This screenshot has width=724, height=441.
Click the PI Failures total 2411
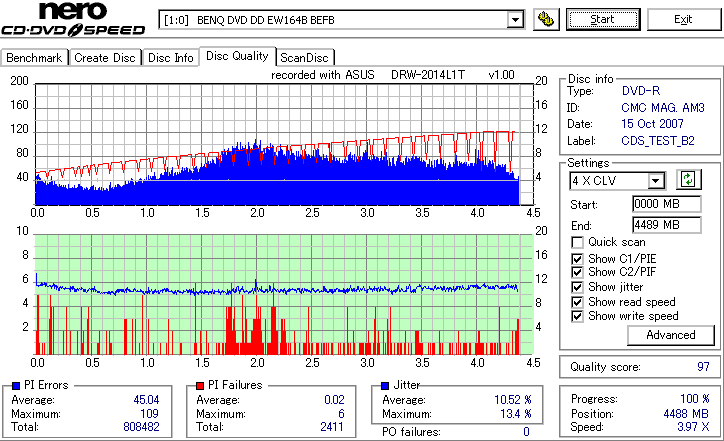332,427
